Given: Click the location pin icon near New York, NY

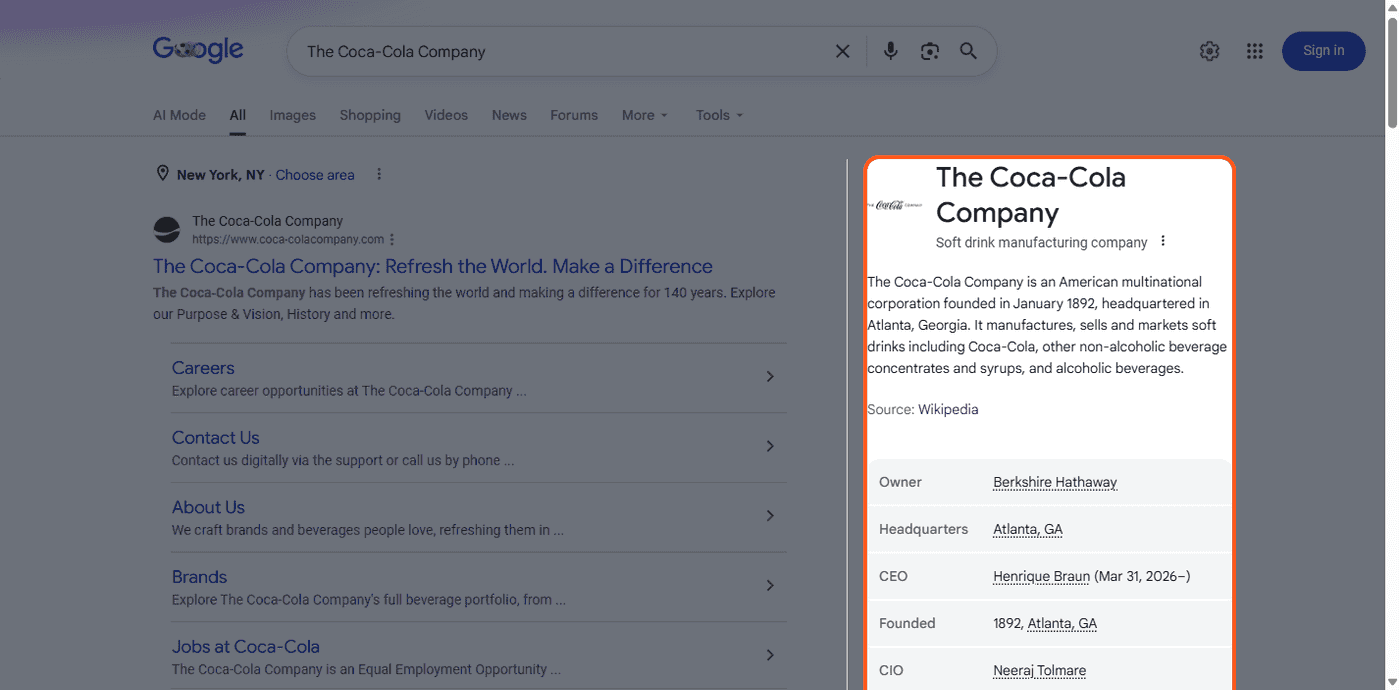Looking at the screenshot, I should point(162,174).
